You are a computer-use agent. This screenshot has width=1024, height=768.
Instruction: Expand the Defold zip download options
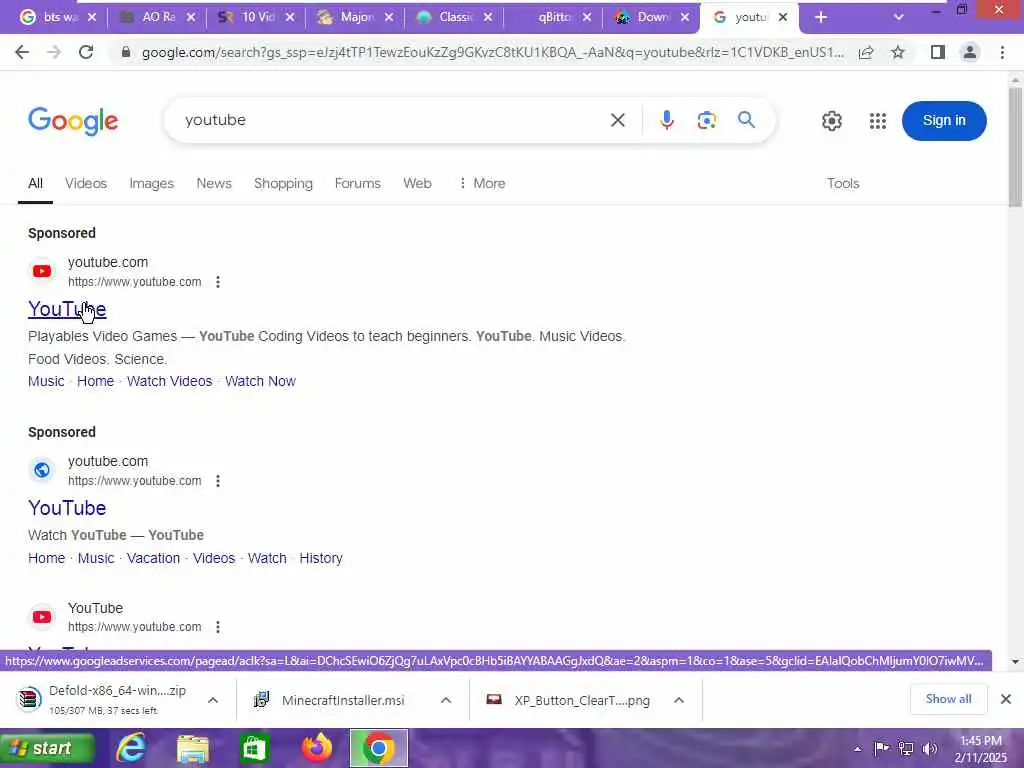click(x=213, y=700)
